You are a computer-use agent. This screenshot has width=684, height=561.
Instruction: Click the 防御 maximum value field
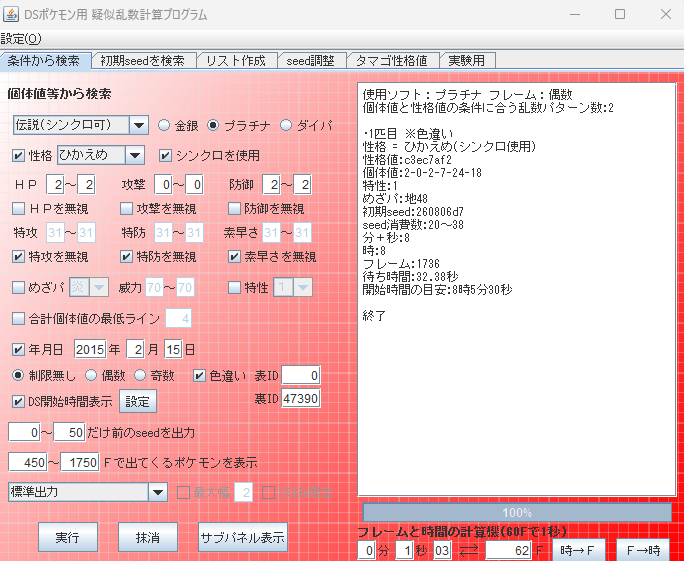[x=302, y=185]
